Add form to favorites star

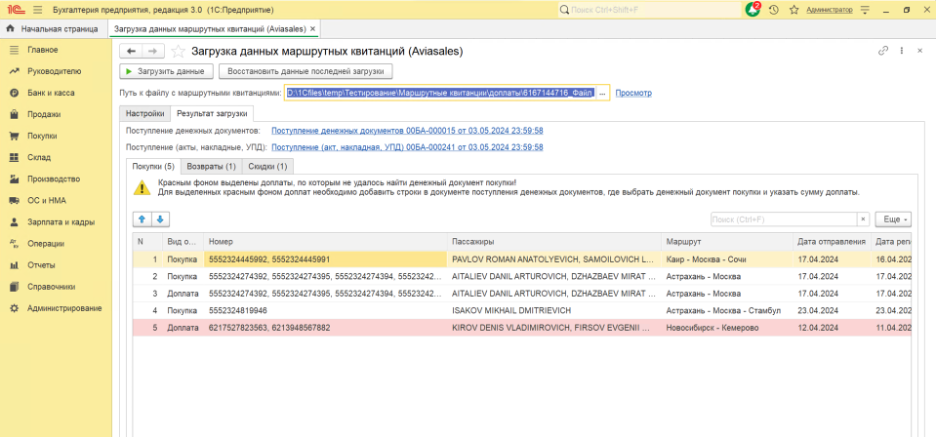177,52
